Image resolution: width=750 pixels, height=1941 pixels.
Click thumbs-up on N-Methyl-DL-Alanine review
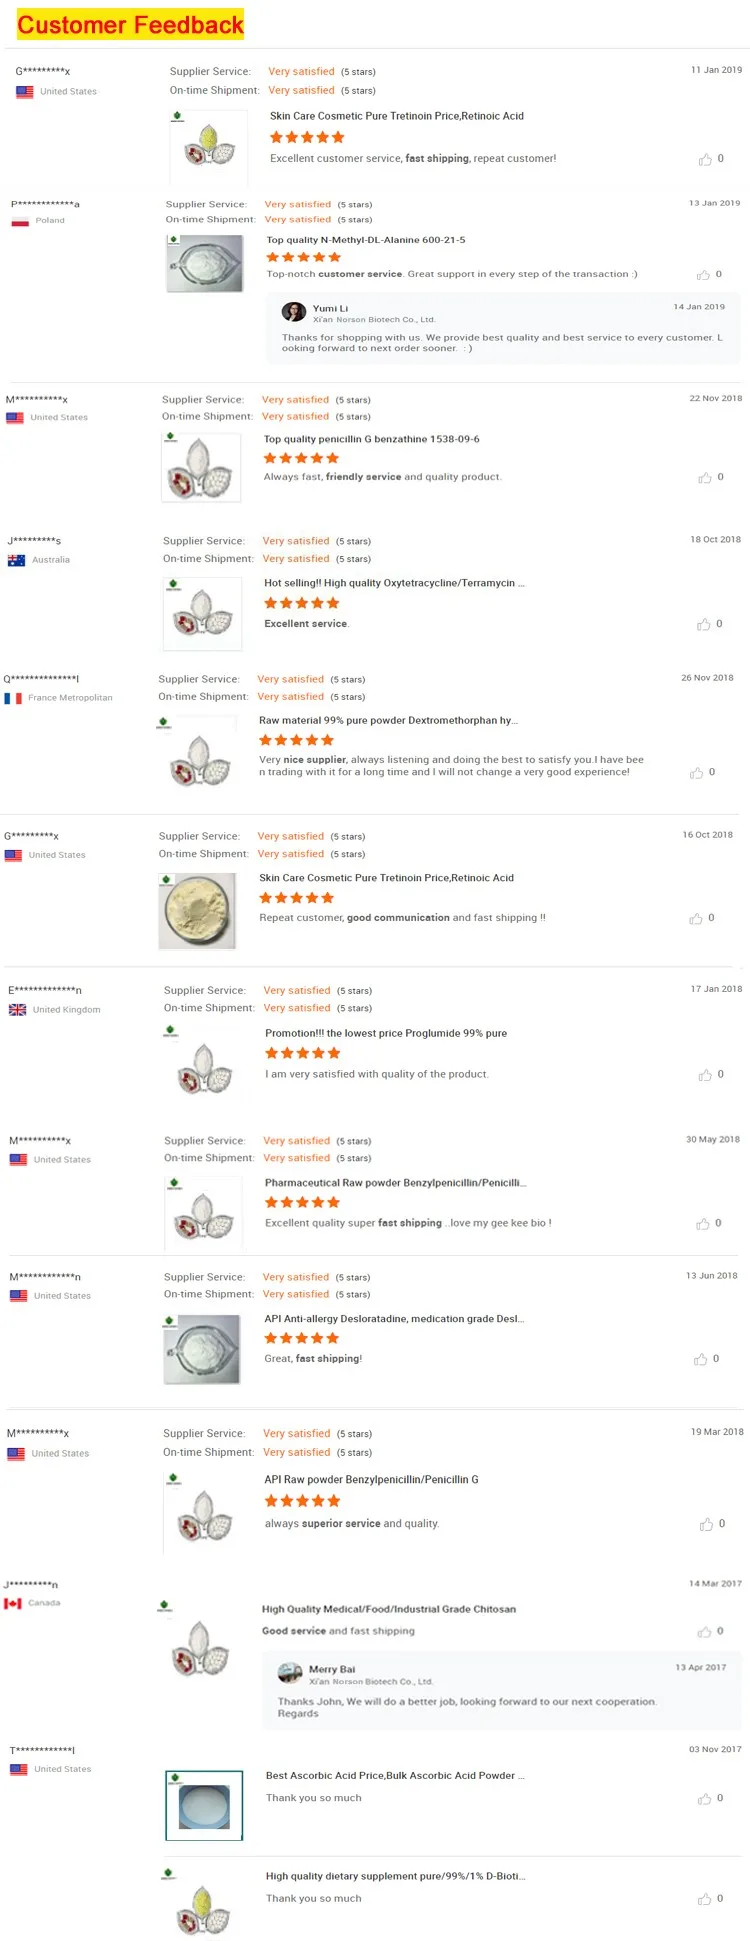pos(702,275)
